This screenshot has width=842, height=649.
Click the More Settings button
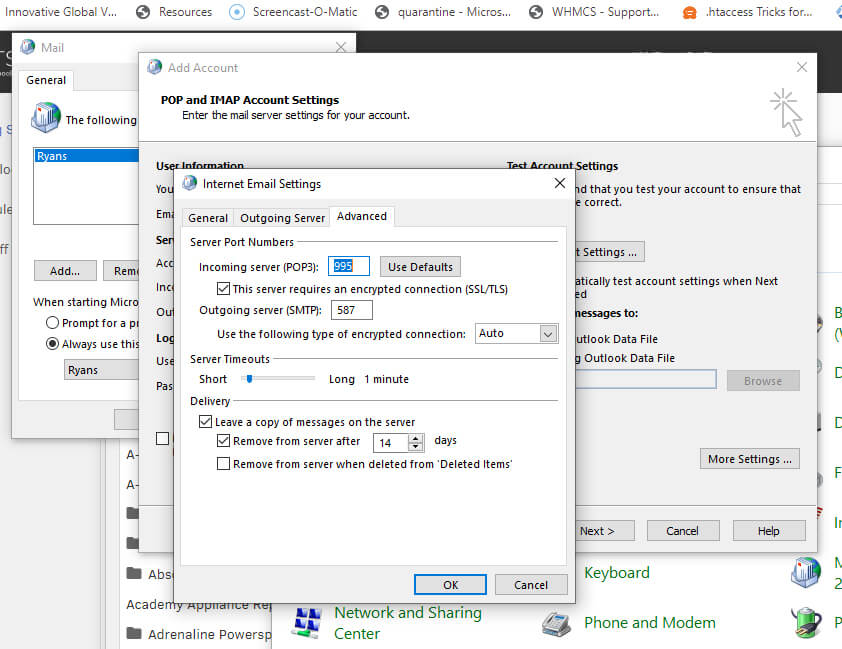pyautogui.click(x=750, y=459)
